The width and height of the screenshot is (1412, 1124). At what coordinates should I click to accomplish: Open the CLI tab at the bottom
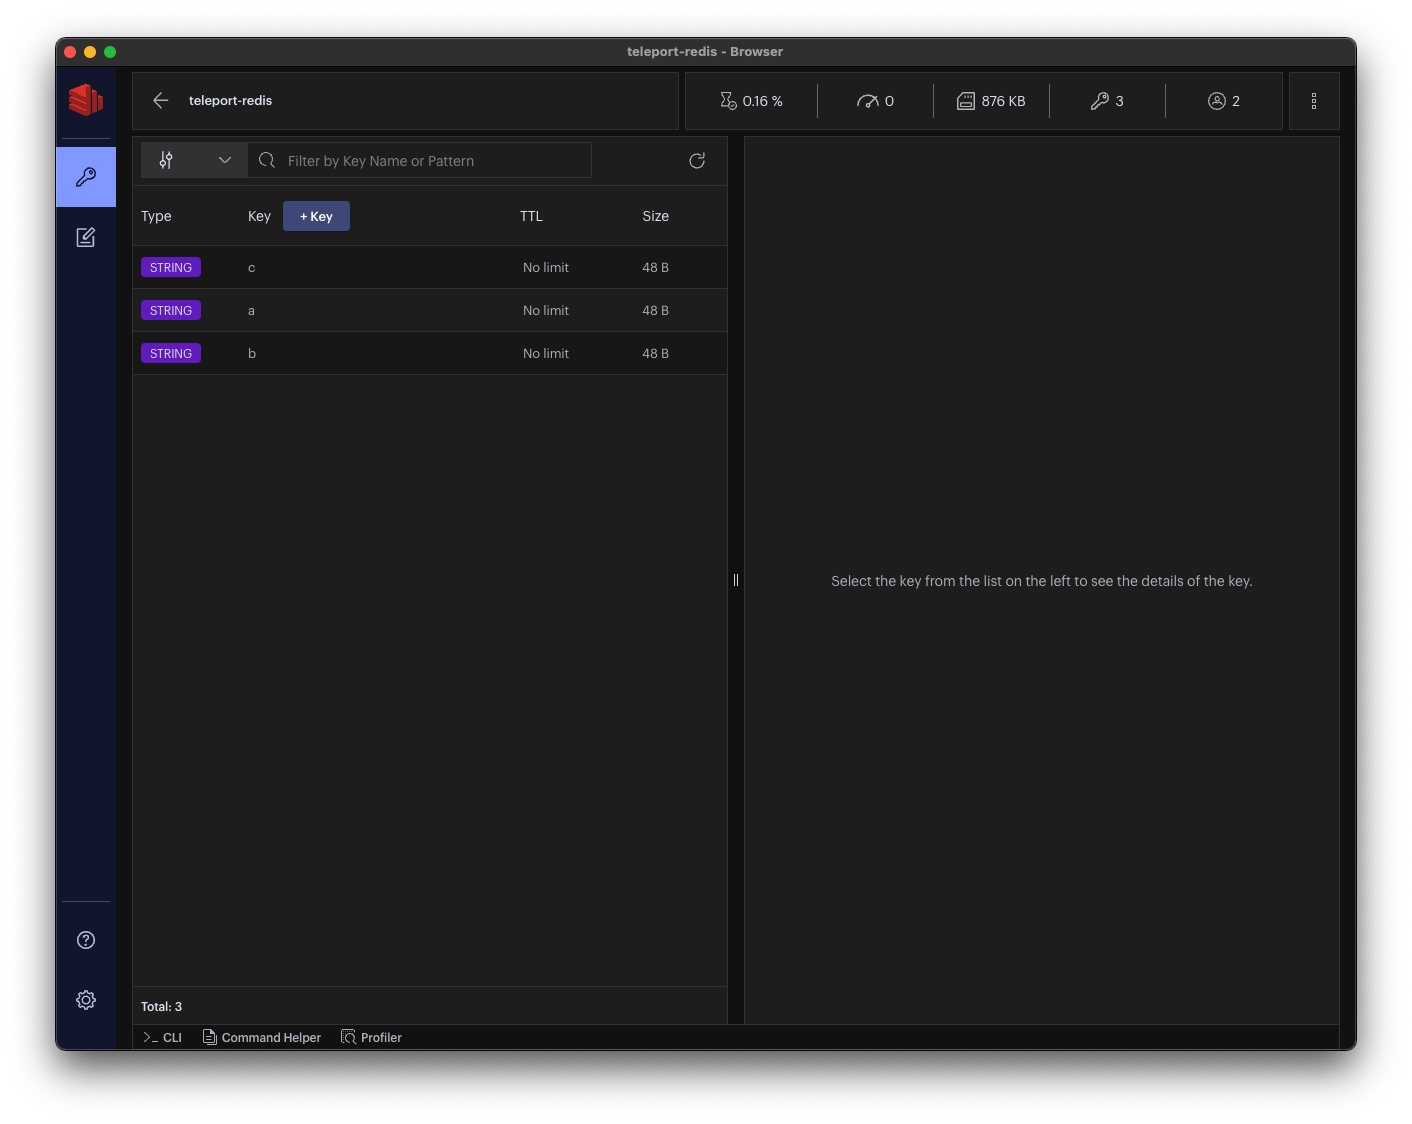click(x=161, y=1037)
